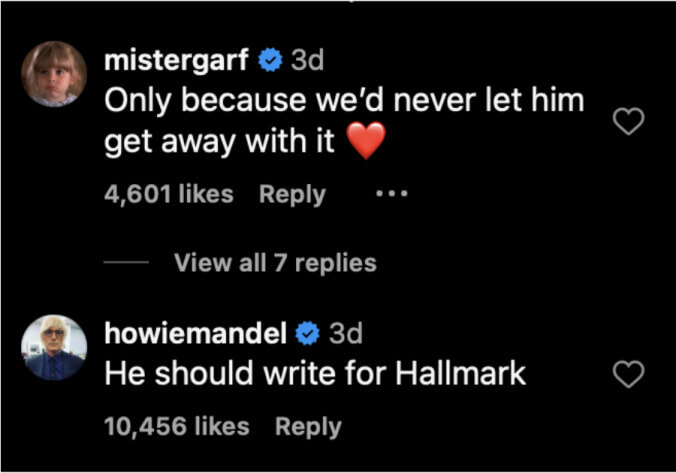This screenshot has height=473, width=676.
Task: View the 10,456 likes list
Action: point(177,426)
